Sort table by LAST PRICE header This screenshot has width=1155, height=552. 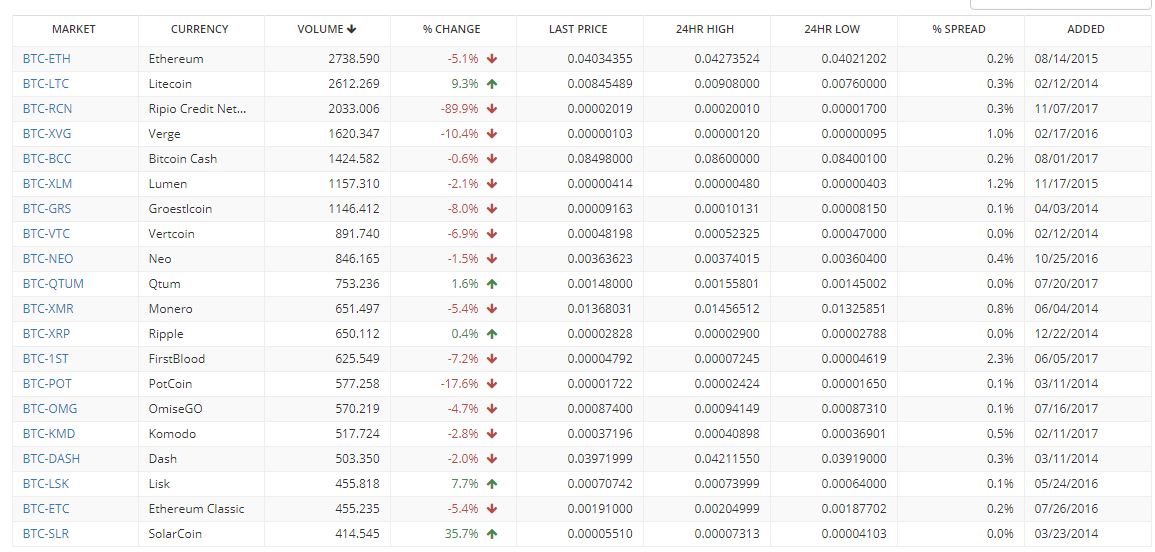(578, 29)
